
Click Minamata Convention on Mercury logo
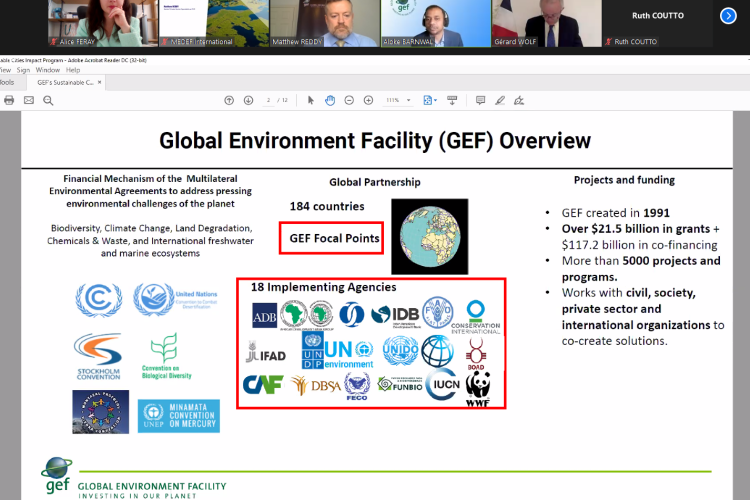coord(179,416)
